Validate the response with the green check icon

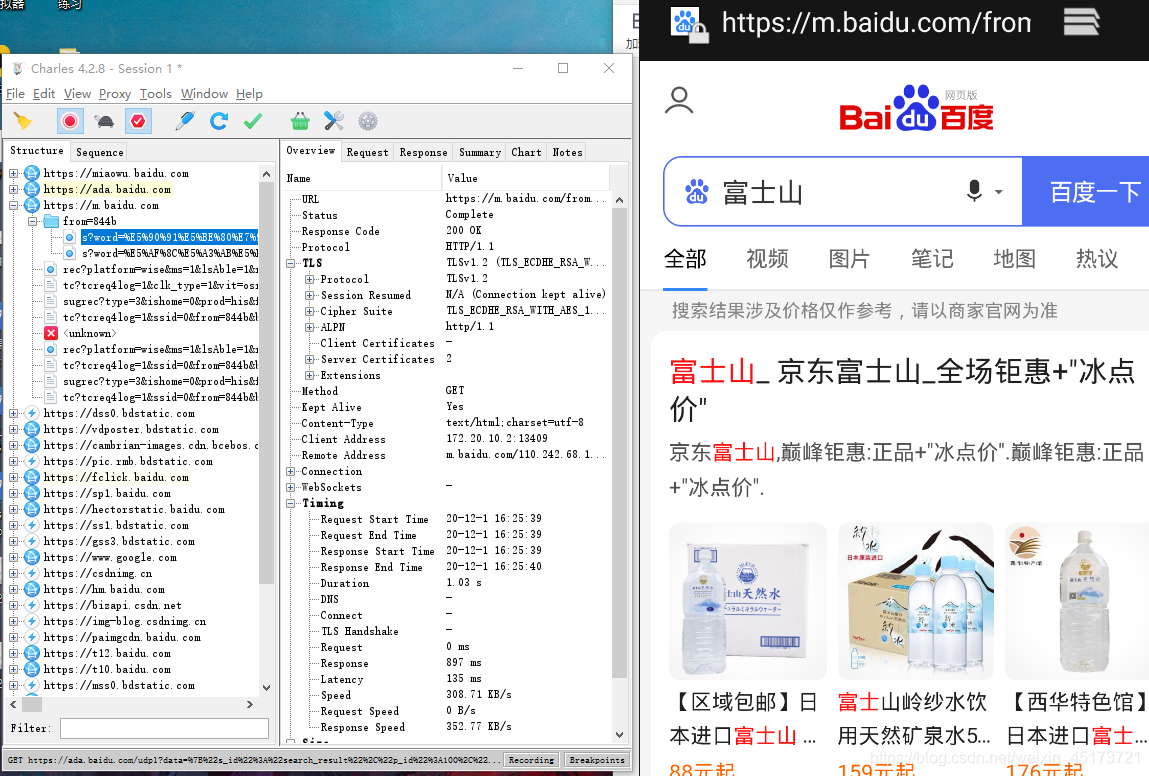click(252, 120)
